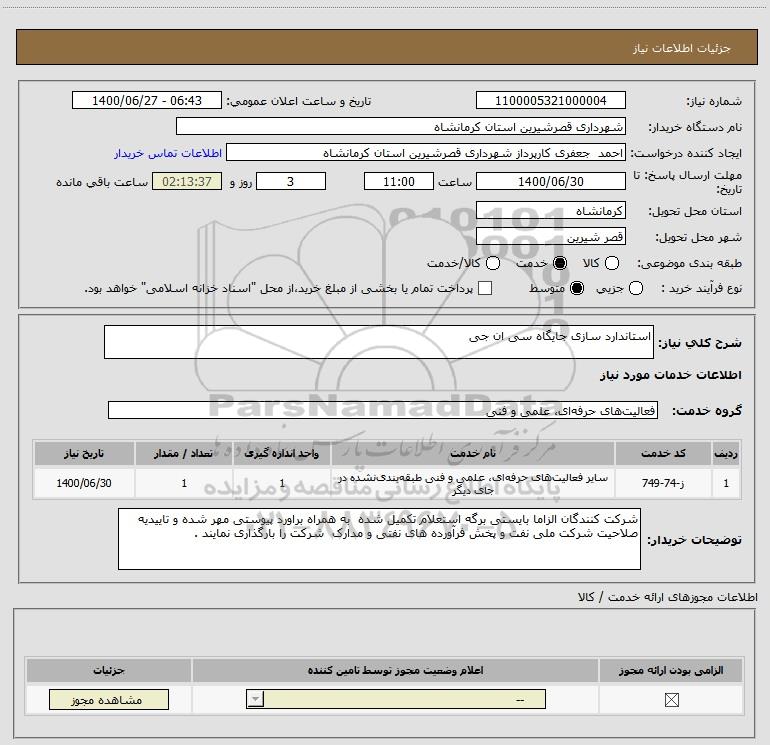Click the نام خدمت column header
This screenshot has height=745, width=770.
472,453
